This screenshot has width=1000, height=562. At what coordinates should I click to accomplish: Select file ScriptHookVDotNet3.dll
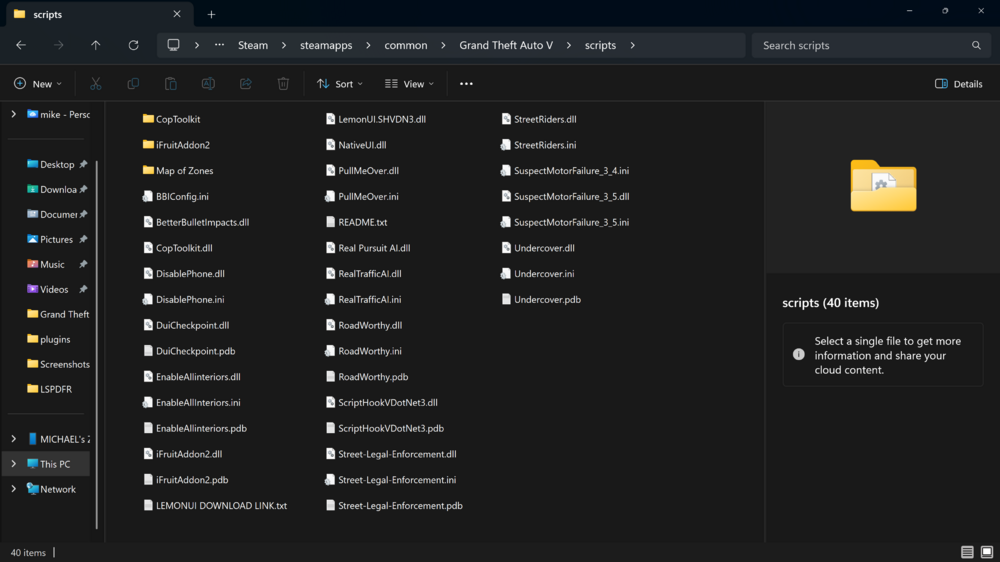tap(381, 403)
